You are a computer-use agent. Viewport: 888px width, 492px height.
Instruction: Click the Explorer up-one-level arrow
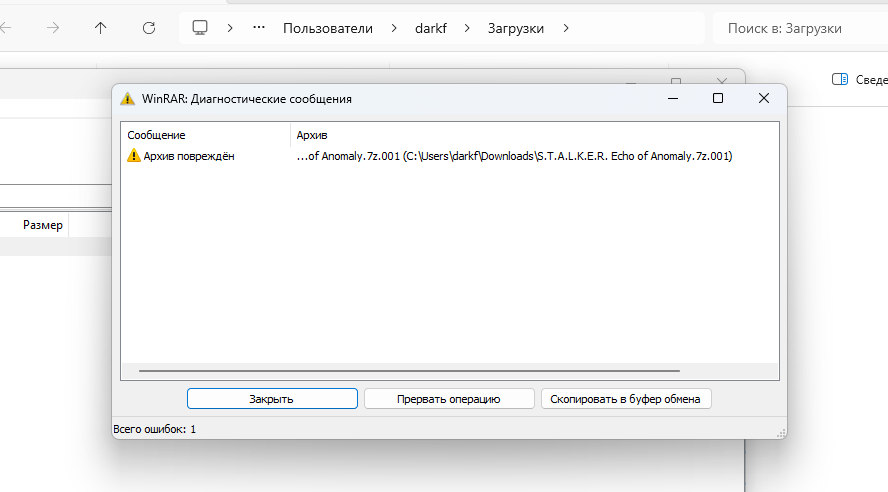pyautogui.click(x=100, y=28)
